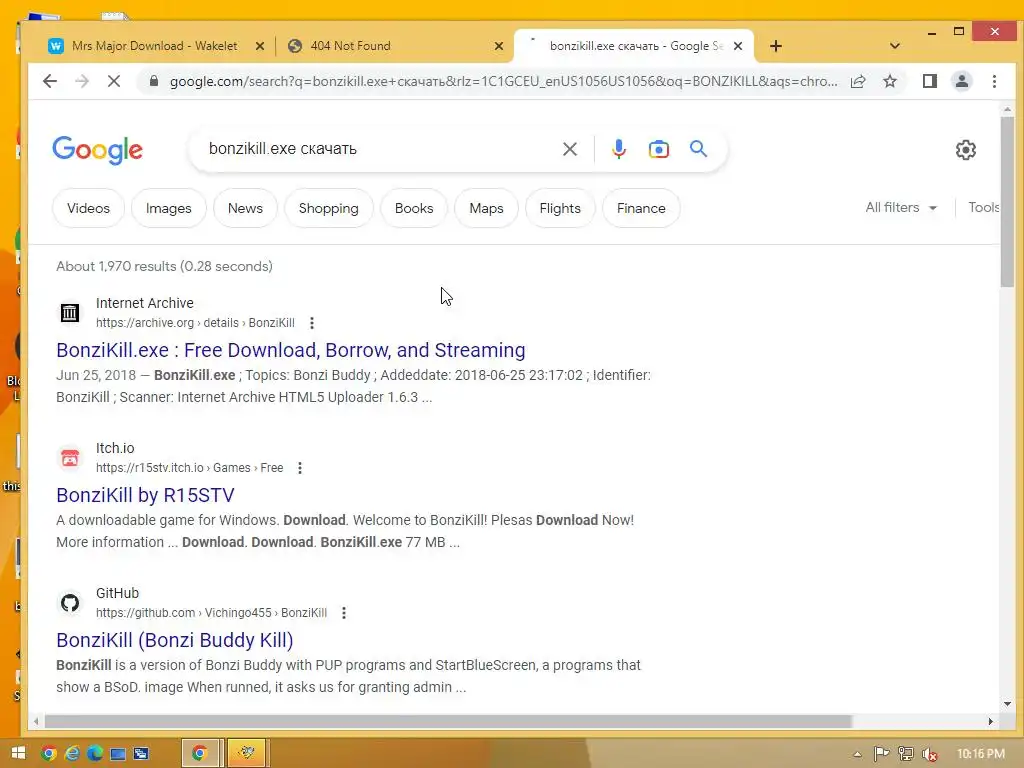1024x768 pixels.
Task: Open BonziKill.exe Free Download, Borrow link
Action: pyautogui.click(x=291, y=350)
